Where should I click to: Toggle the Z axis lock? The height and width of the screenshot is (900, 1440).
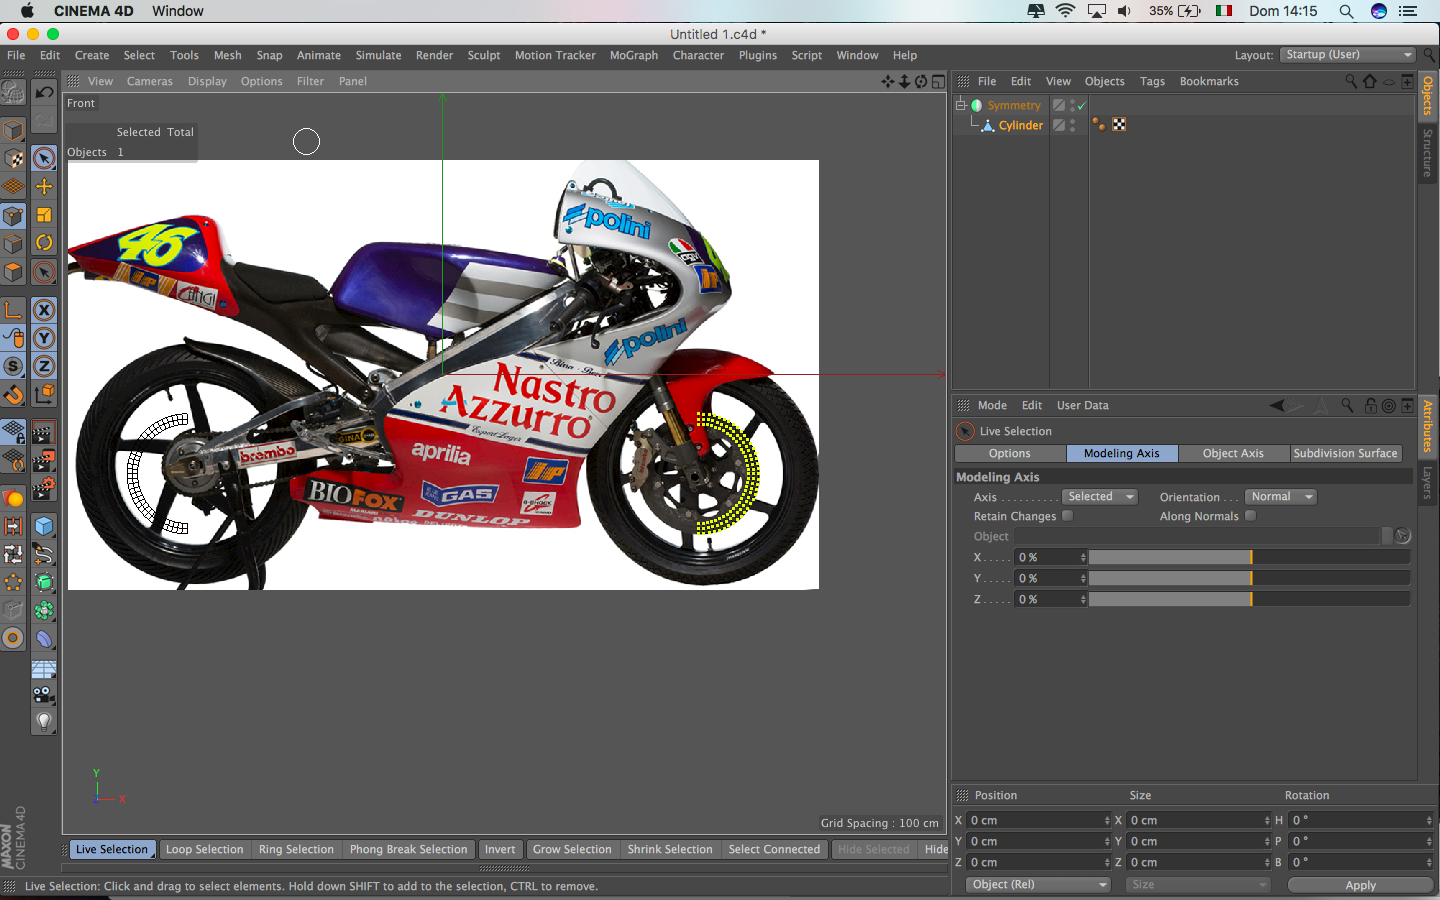44,366
